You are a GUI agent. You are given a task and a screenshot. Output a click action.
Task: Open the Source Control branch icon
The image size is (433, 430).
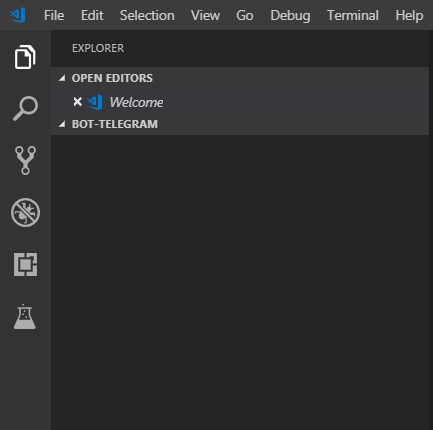click(x=25, y=160)
